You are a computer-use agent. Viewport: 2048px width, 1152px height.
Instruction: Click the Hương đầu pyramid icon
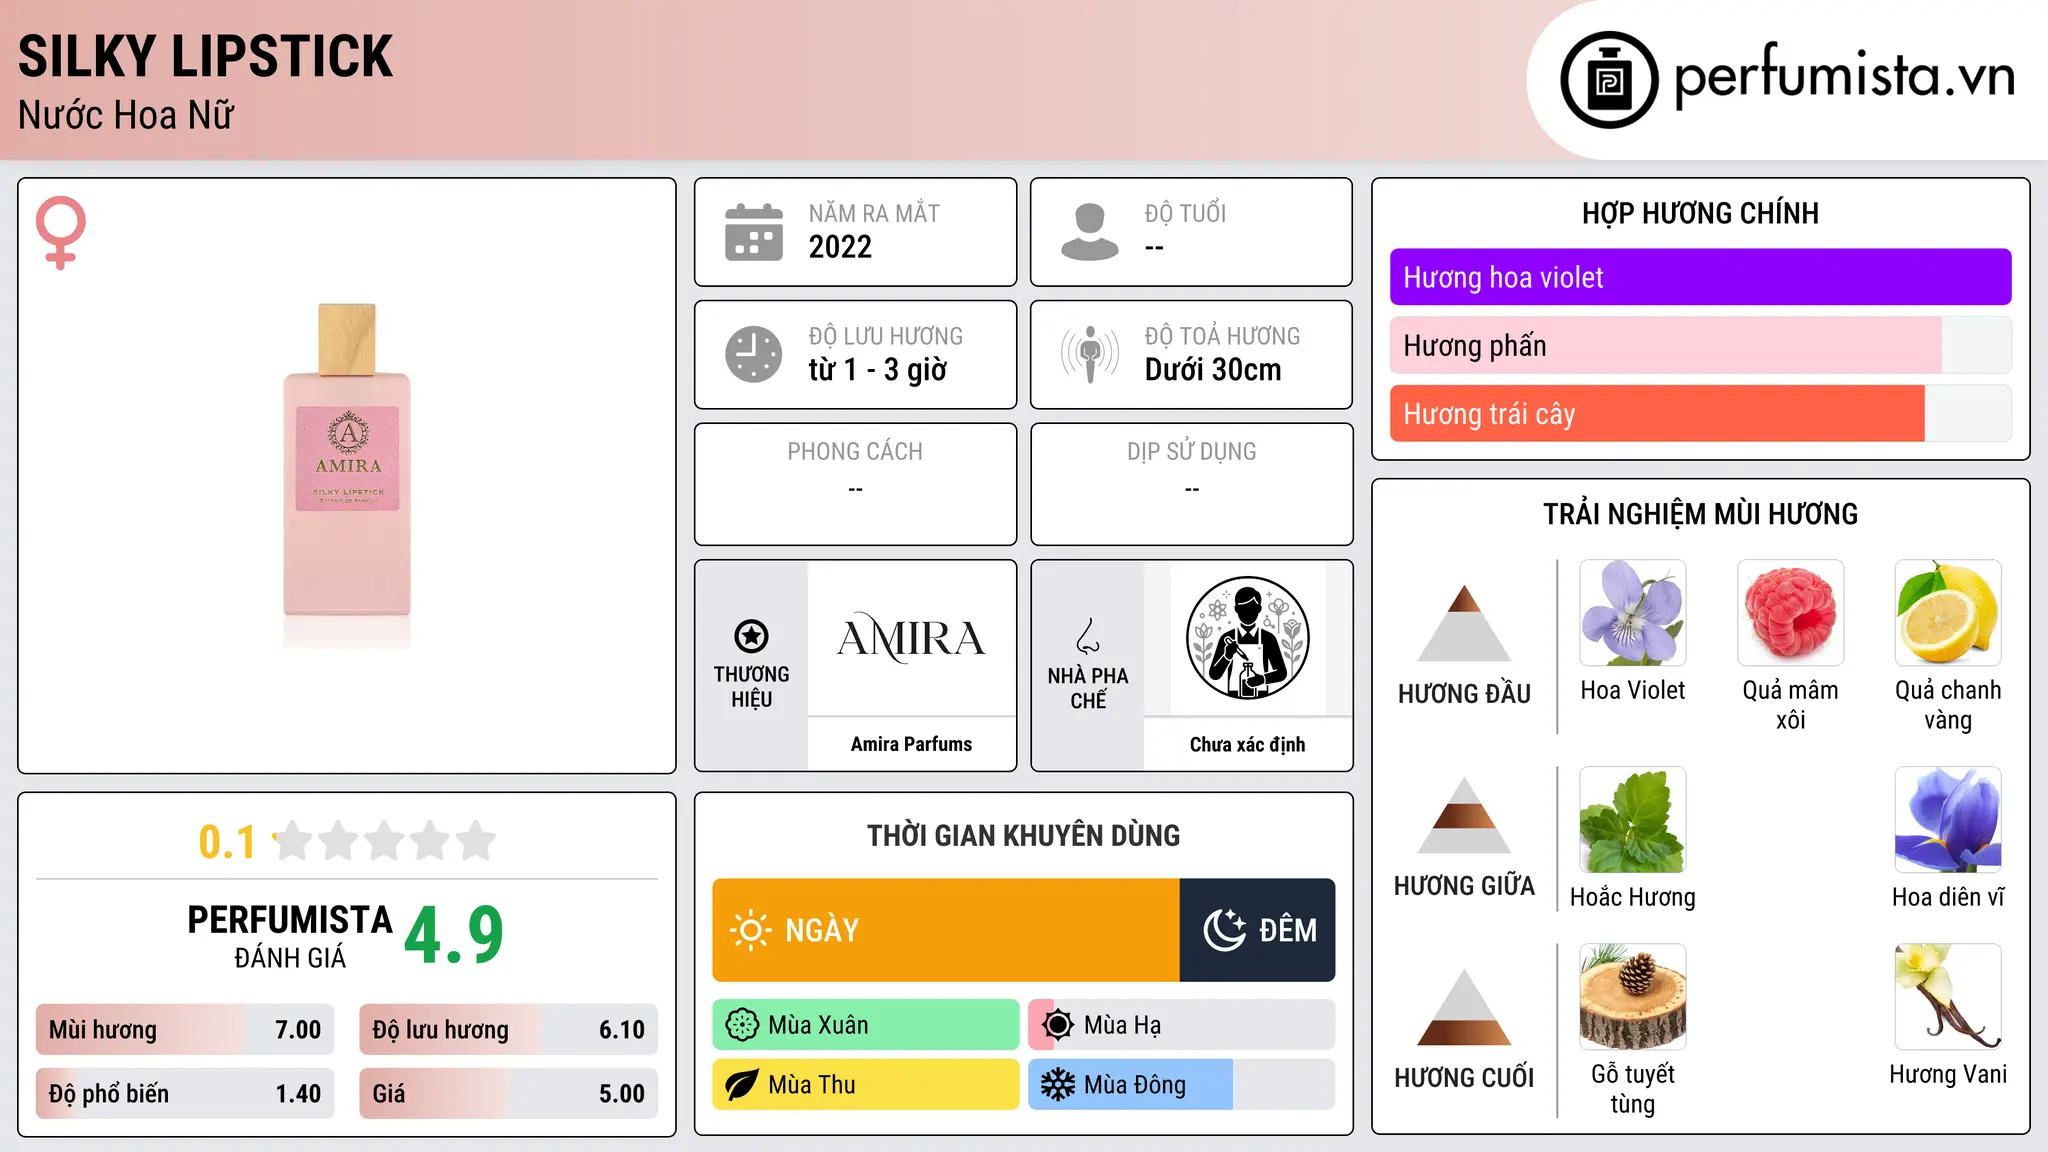click(x=1464, y=623)
